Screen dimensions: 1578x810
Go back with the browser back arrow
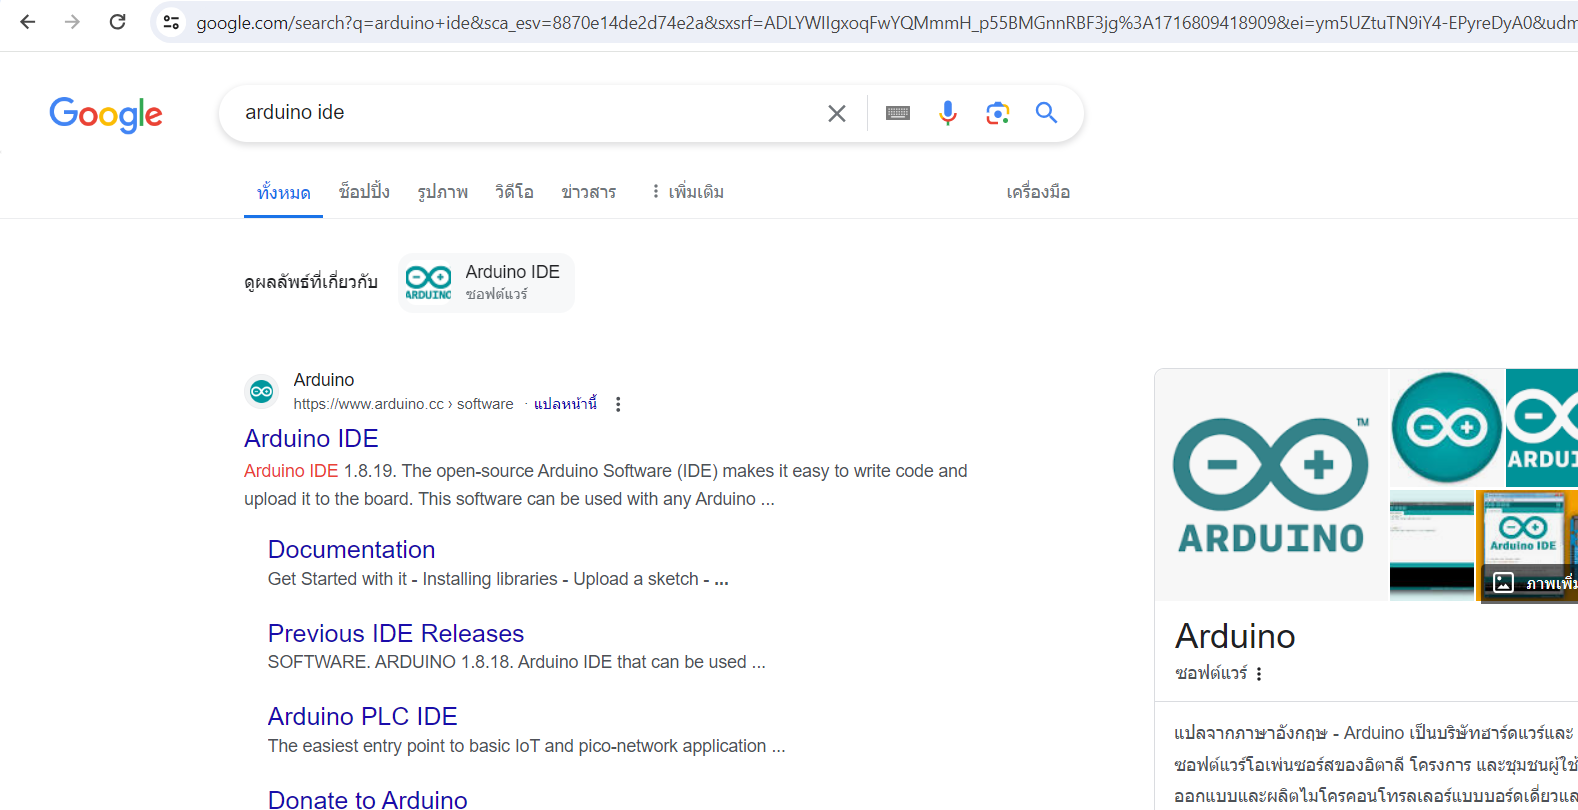pyautogui.click(x=28, y=21)
